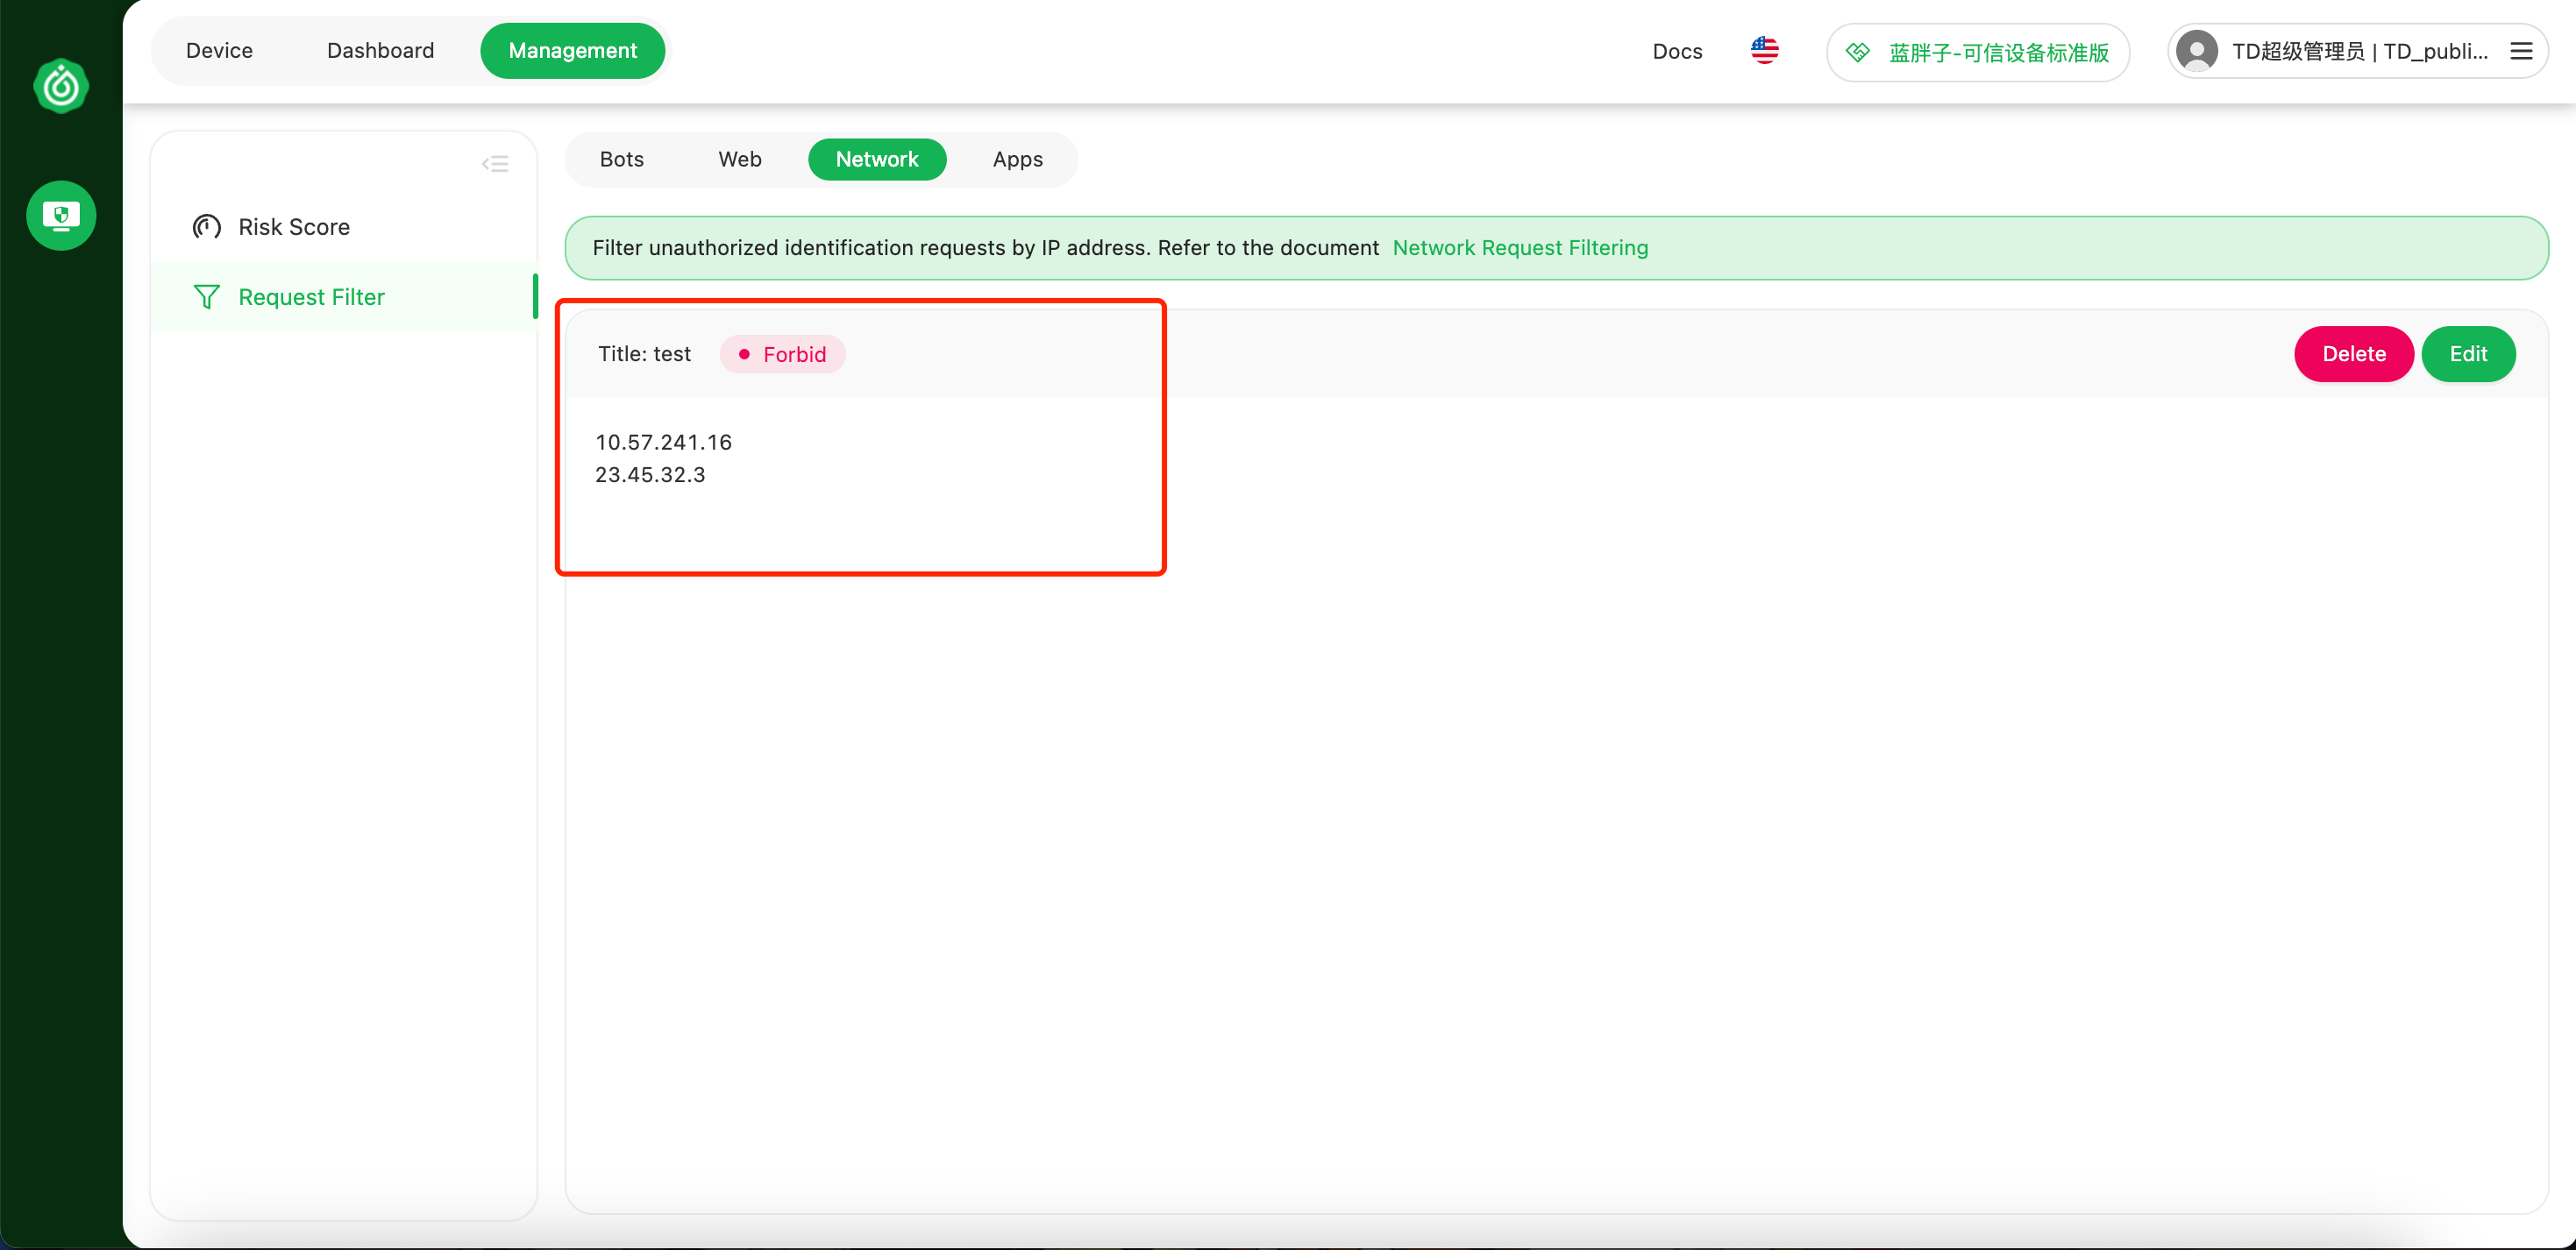Switch to the Dashboard tab

pos(380,51)
